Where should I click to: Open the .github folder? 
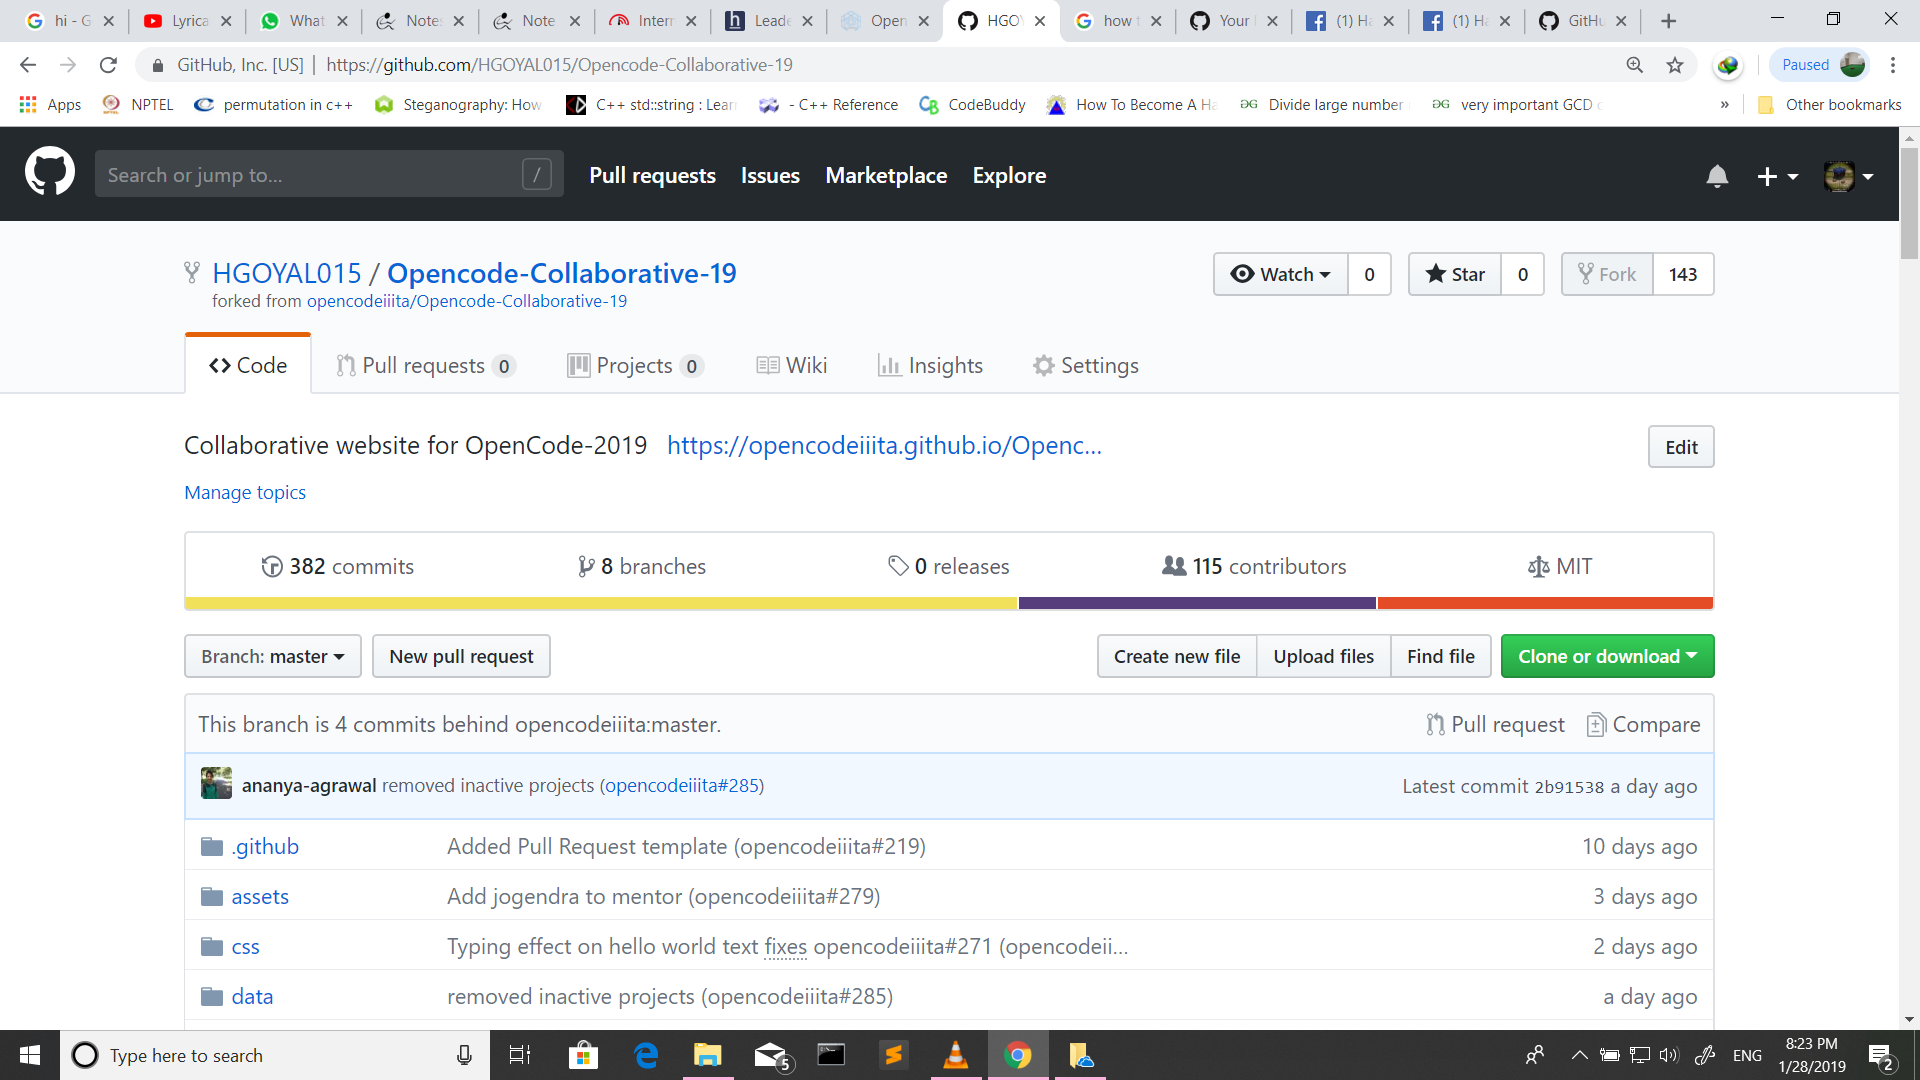pyautogui.click(x=265, y=847)
